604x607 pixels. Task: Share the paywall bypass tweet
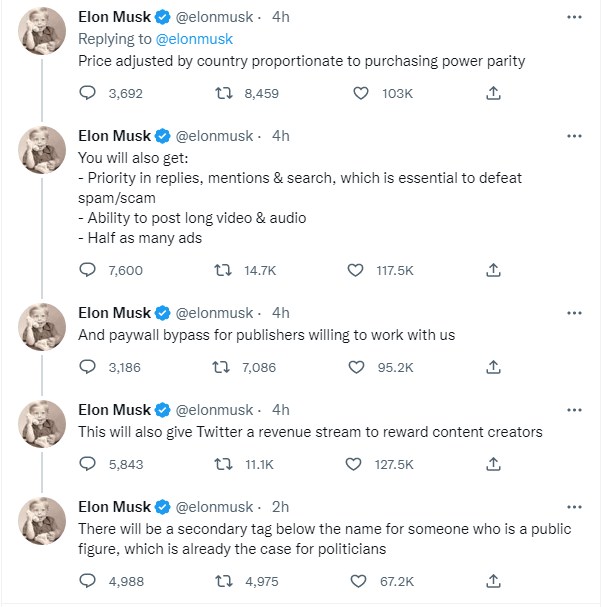(492, 367)
